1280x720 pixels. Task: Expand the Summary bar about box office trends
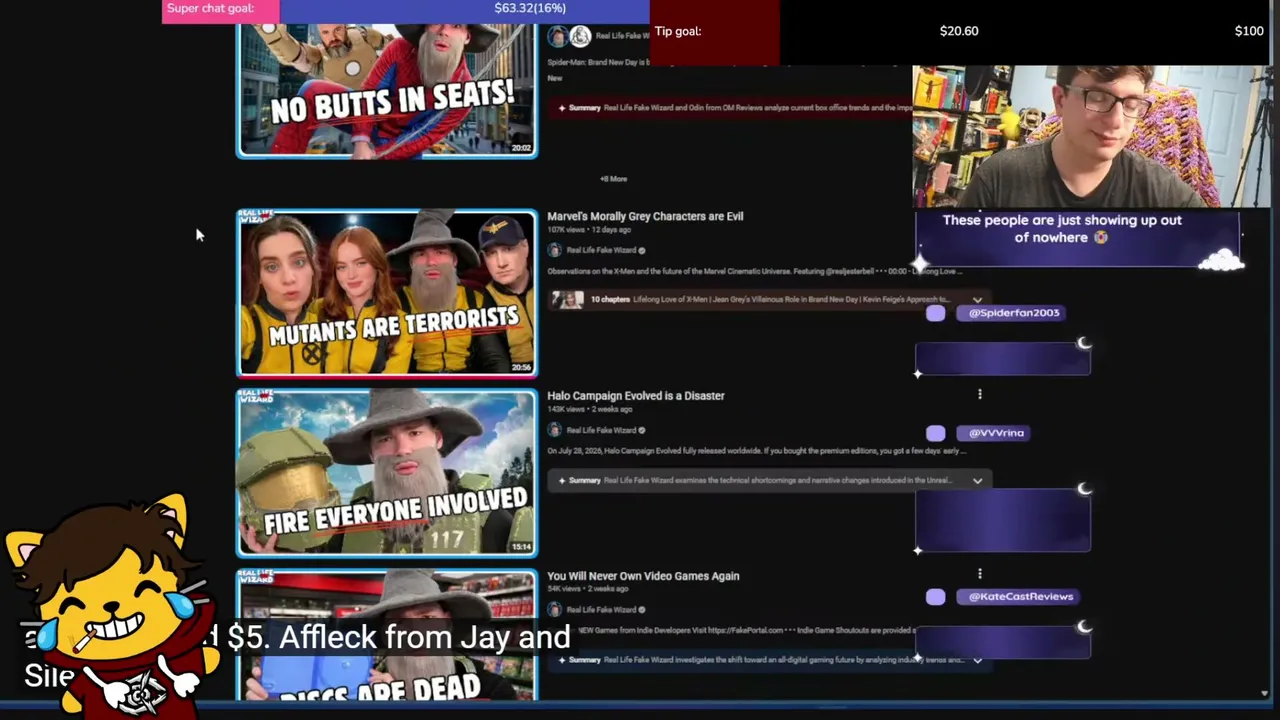(x=730, y=108)
